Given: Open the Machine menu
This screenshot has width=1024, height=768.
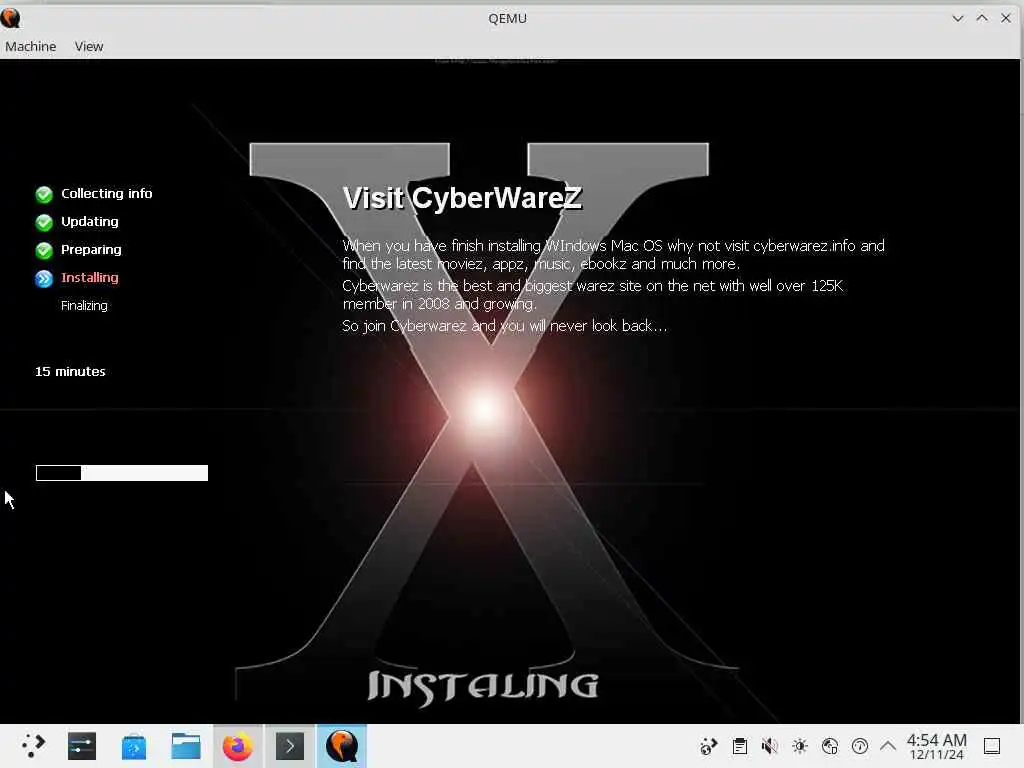Looking at the screenshot, I should pyautogui.click(x=31, y=46).
